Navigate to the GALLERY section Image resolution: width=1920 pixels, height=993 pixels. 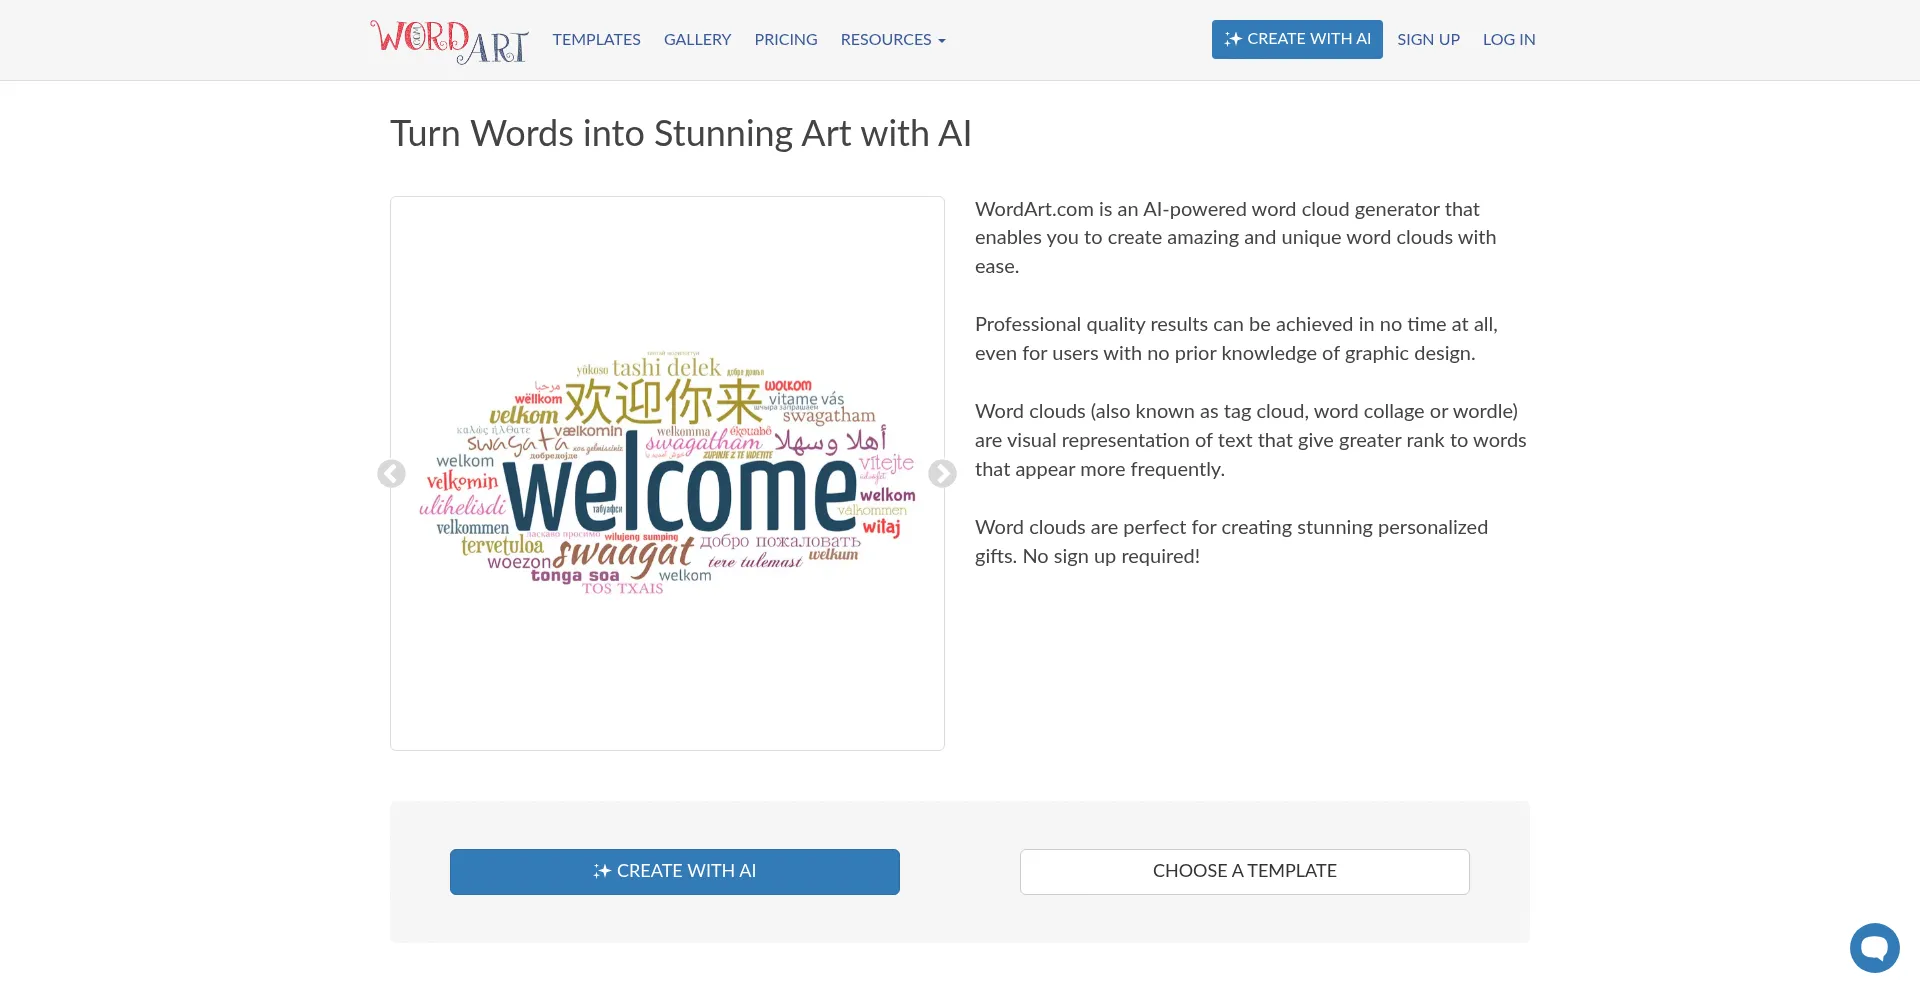(697, 40)
